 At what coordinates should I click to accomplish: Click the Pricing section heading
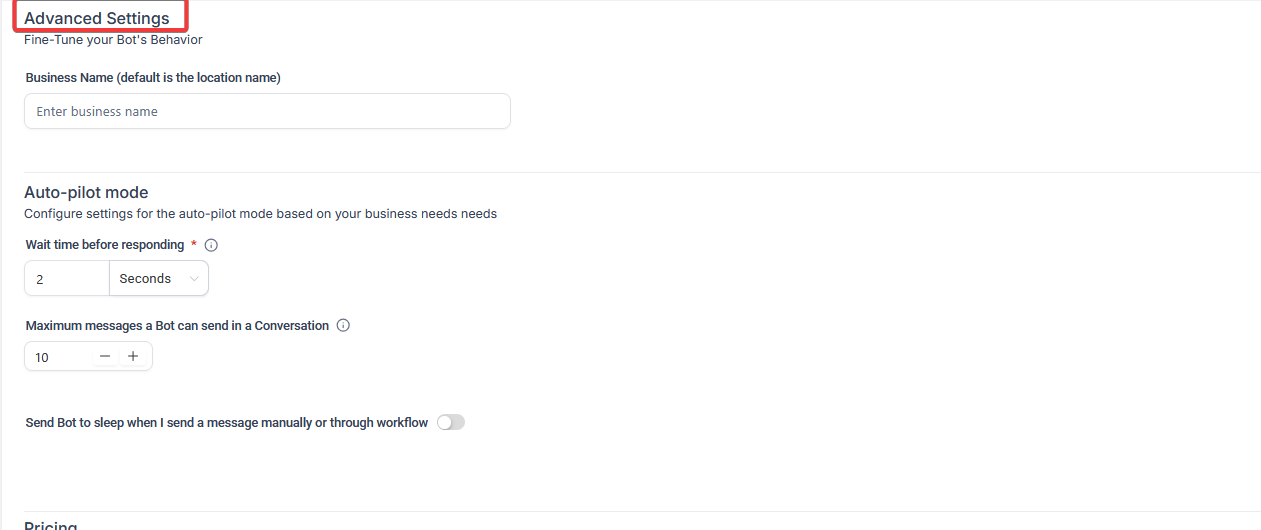[x=51, y=525]
